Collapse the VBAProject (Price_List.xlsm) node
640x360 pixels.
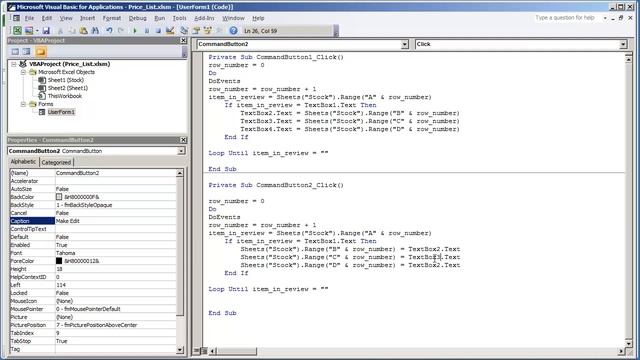[x=13, y=64]
